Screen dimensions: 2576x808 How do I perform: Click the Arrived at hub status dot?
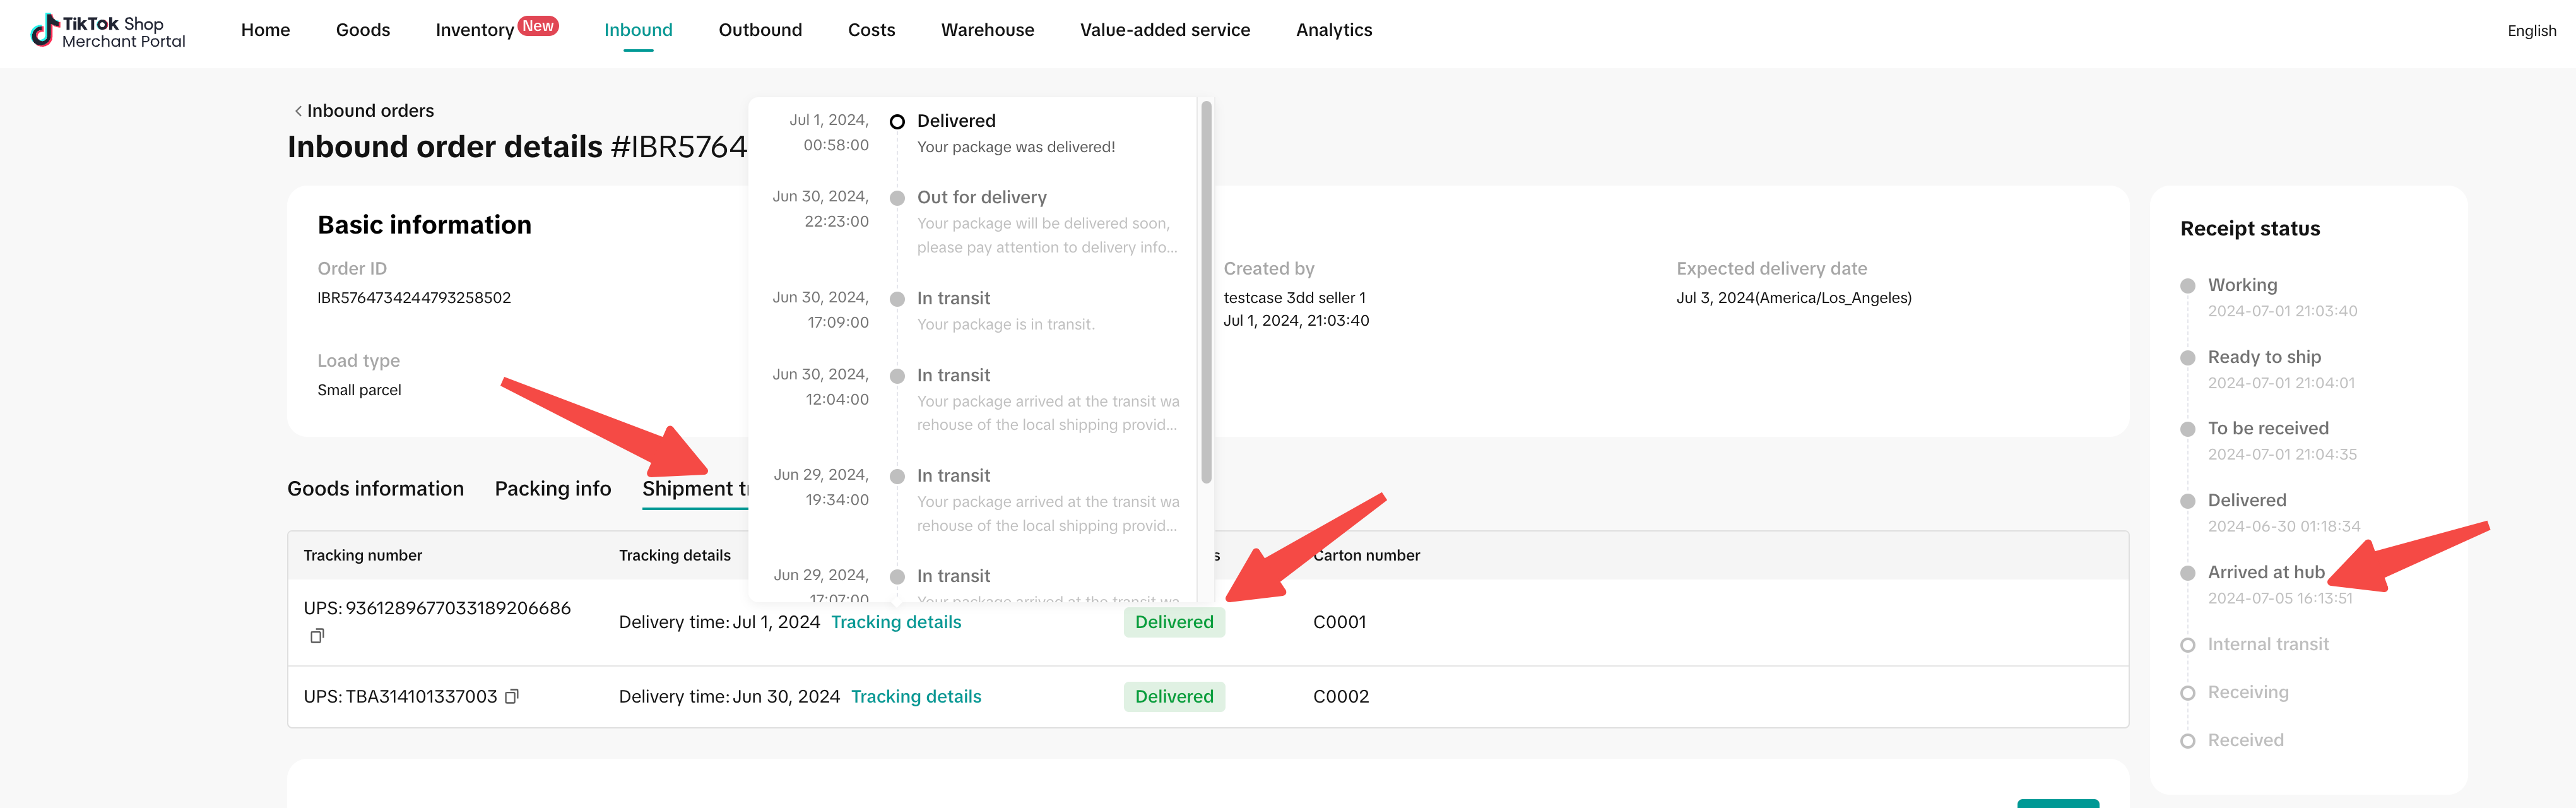[x=2187, y=573]
